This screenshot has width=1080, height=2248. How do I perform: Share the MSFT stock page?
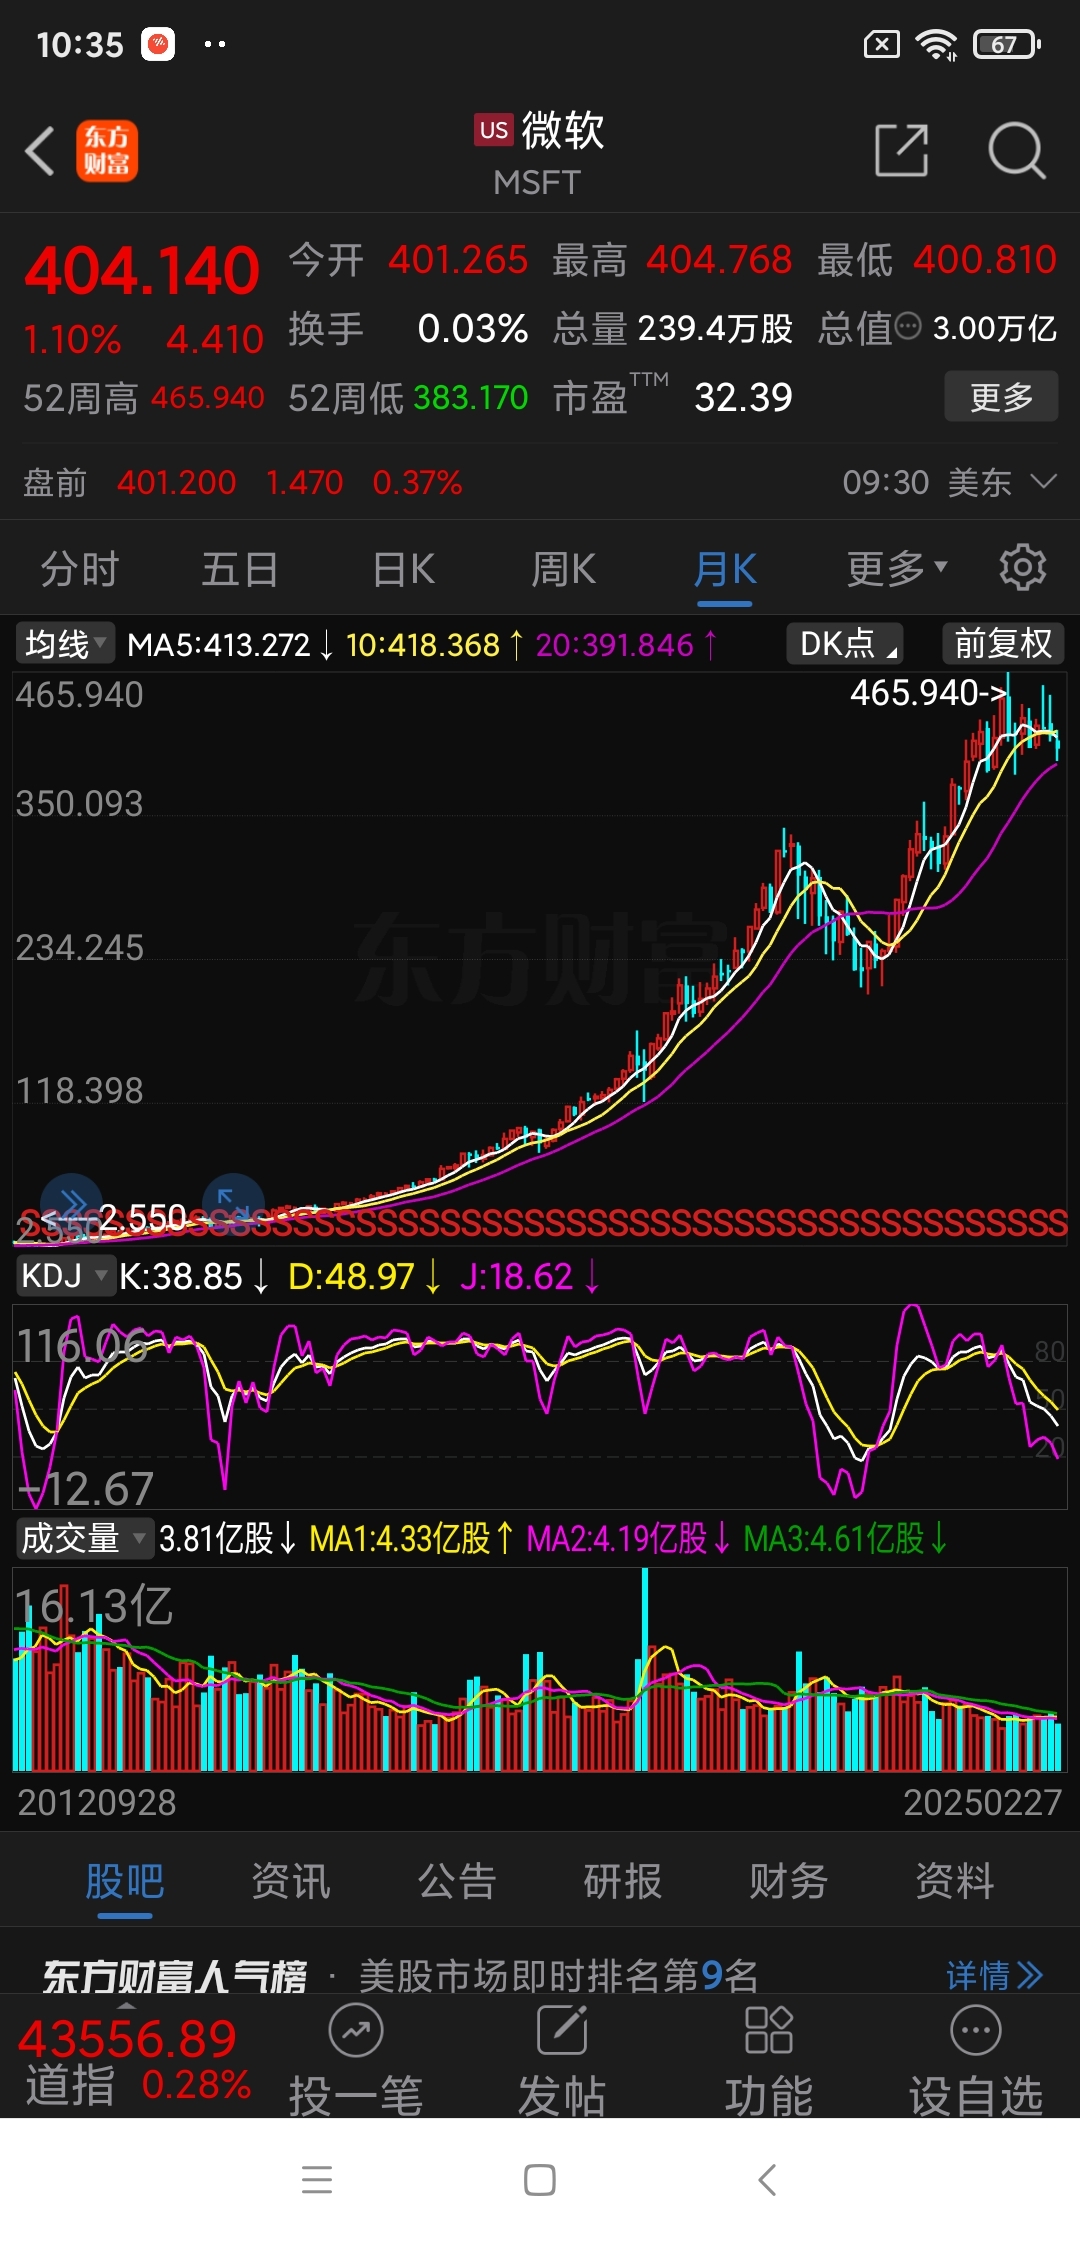click(x=901, y=151)
